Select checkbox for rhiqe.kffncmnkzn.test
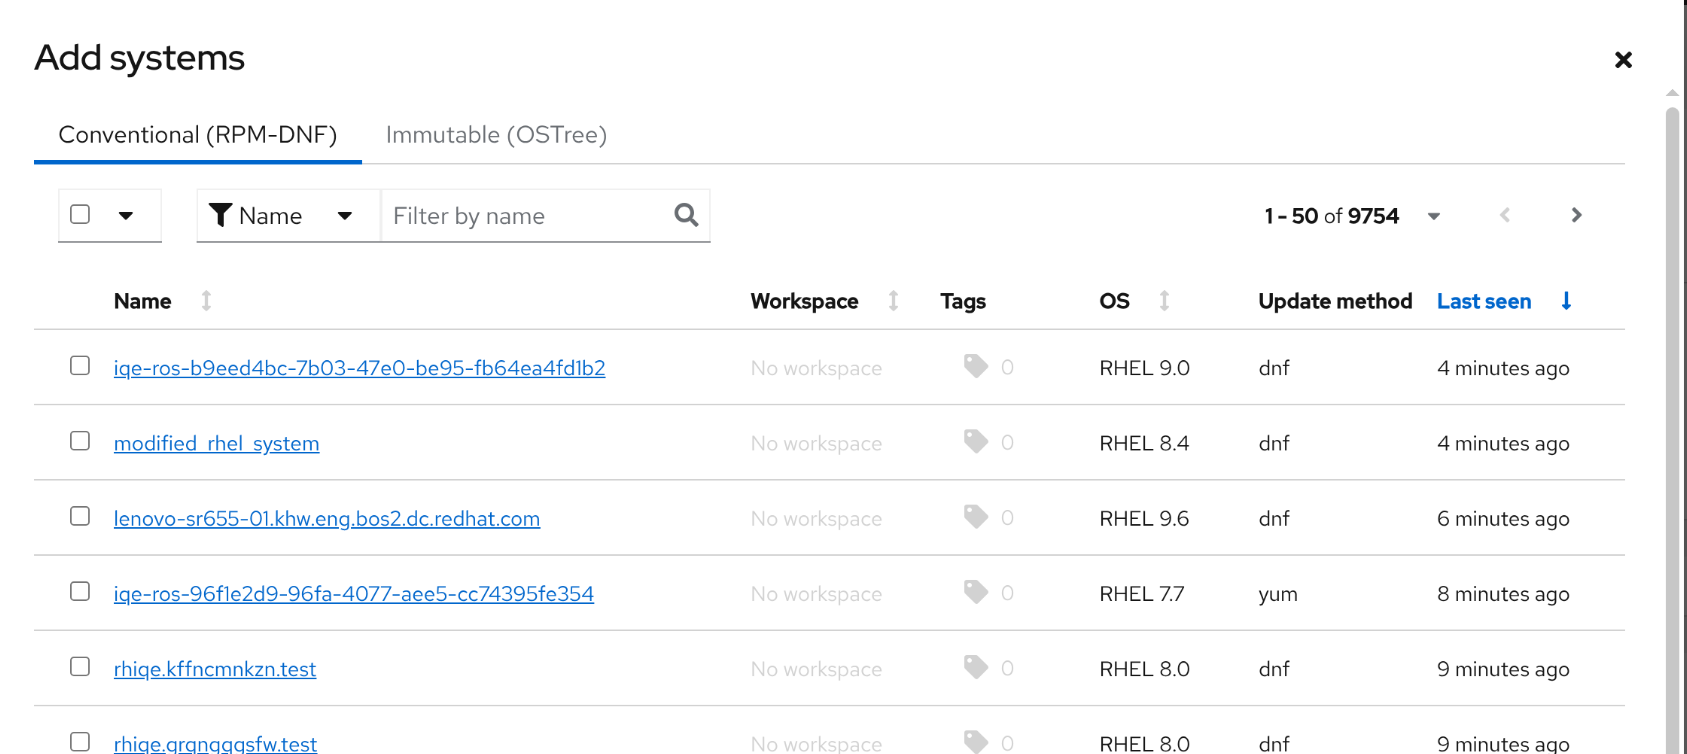 (80, 667)
